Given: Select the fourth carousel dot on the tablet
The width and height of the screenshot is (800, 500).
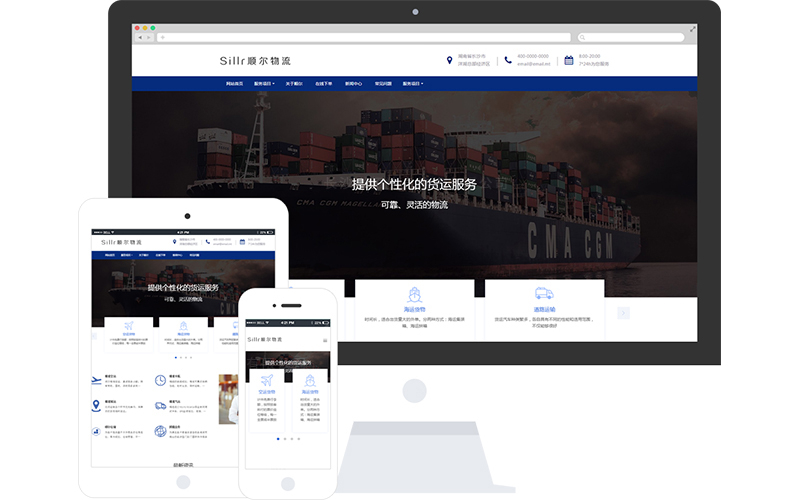Looking at the screenshot, I should tap(191, 358).
